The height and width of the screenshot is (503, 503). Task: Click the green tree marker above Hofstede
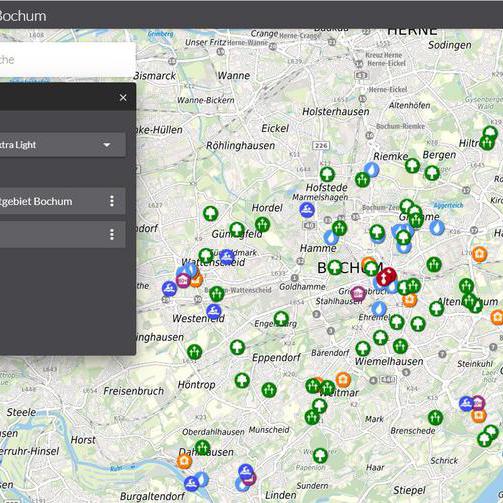[327, 174]
